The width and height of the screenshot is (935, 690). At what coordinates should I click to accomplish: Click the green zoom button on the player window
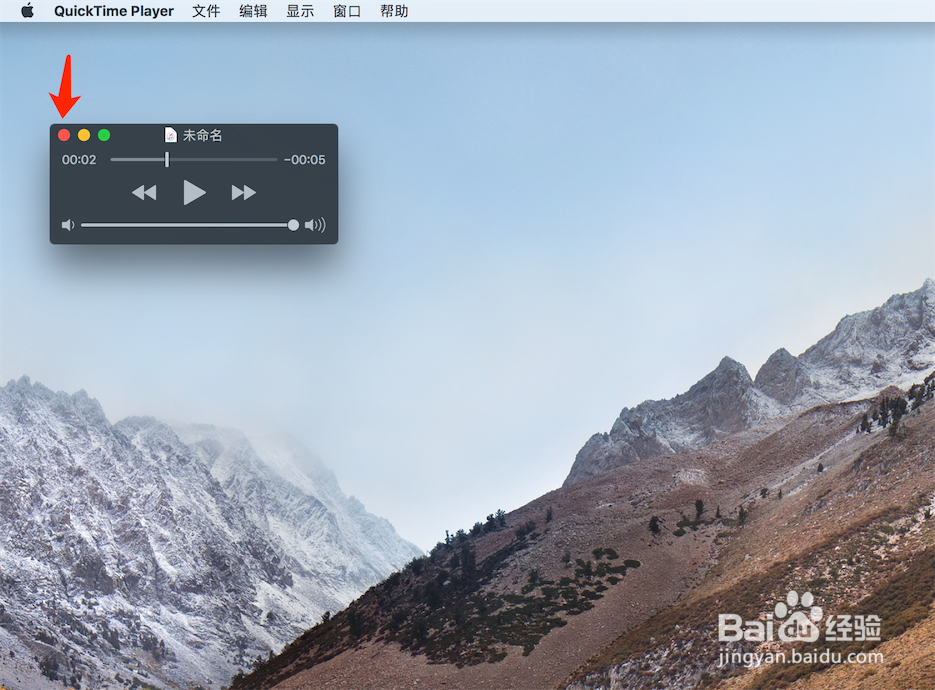pyautogui.click(x=103, y=134)
